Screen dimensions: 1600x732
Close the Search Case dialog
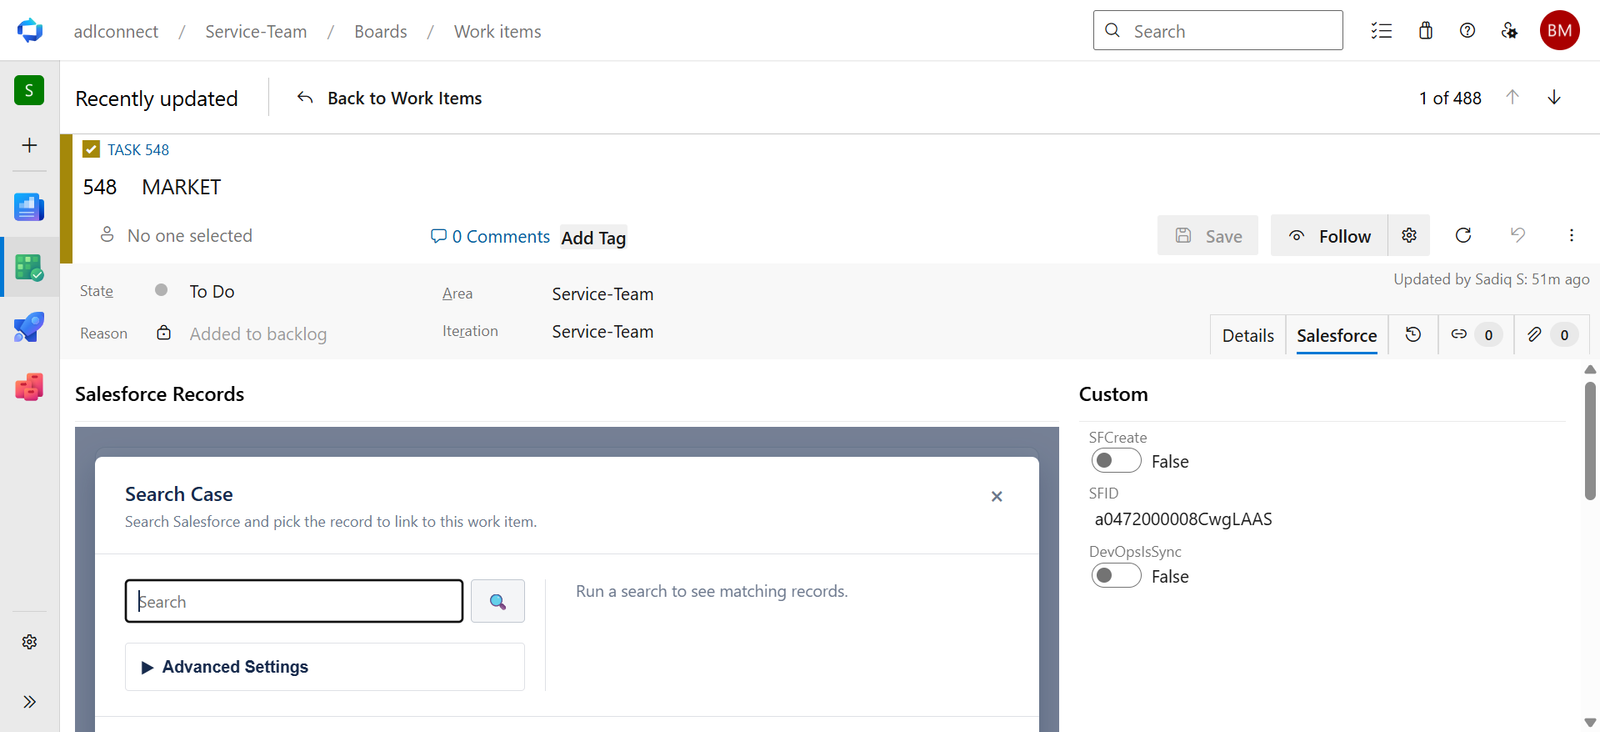pyautogui.click(x=996, y=496)
